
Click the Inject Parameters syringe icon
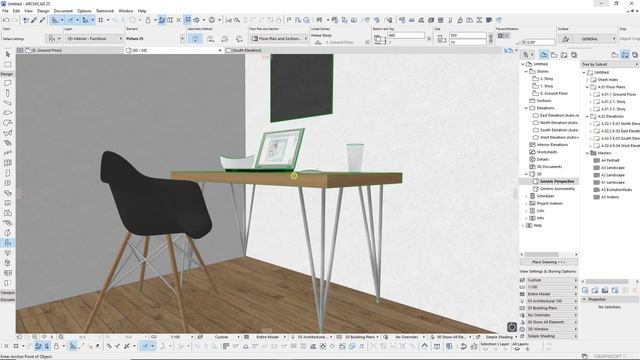click(x=42, y=20)
